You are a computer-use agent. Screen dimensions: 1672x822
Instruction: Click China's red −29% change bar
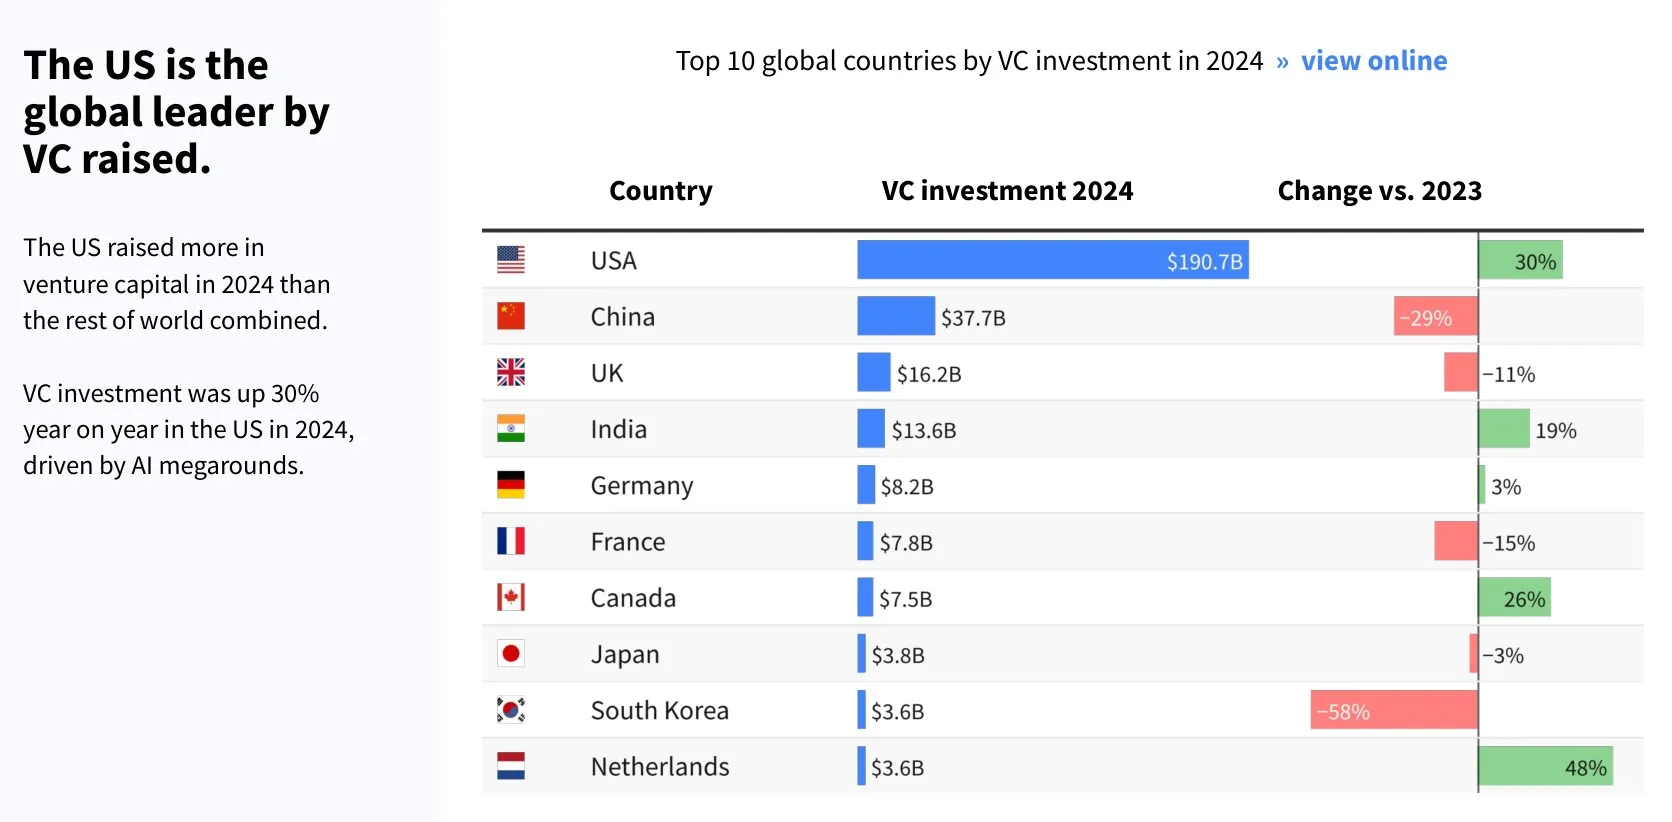pyautogui.click(x=1436, y=317)
